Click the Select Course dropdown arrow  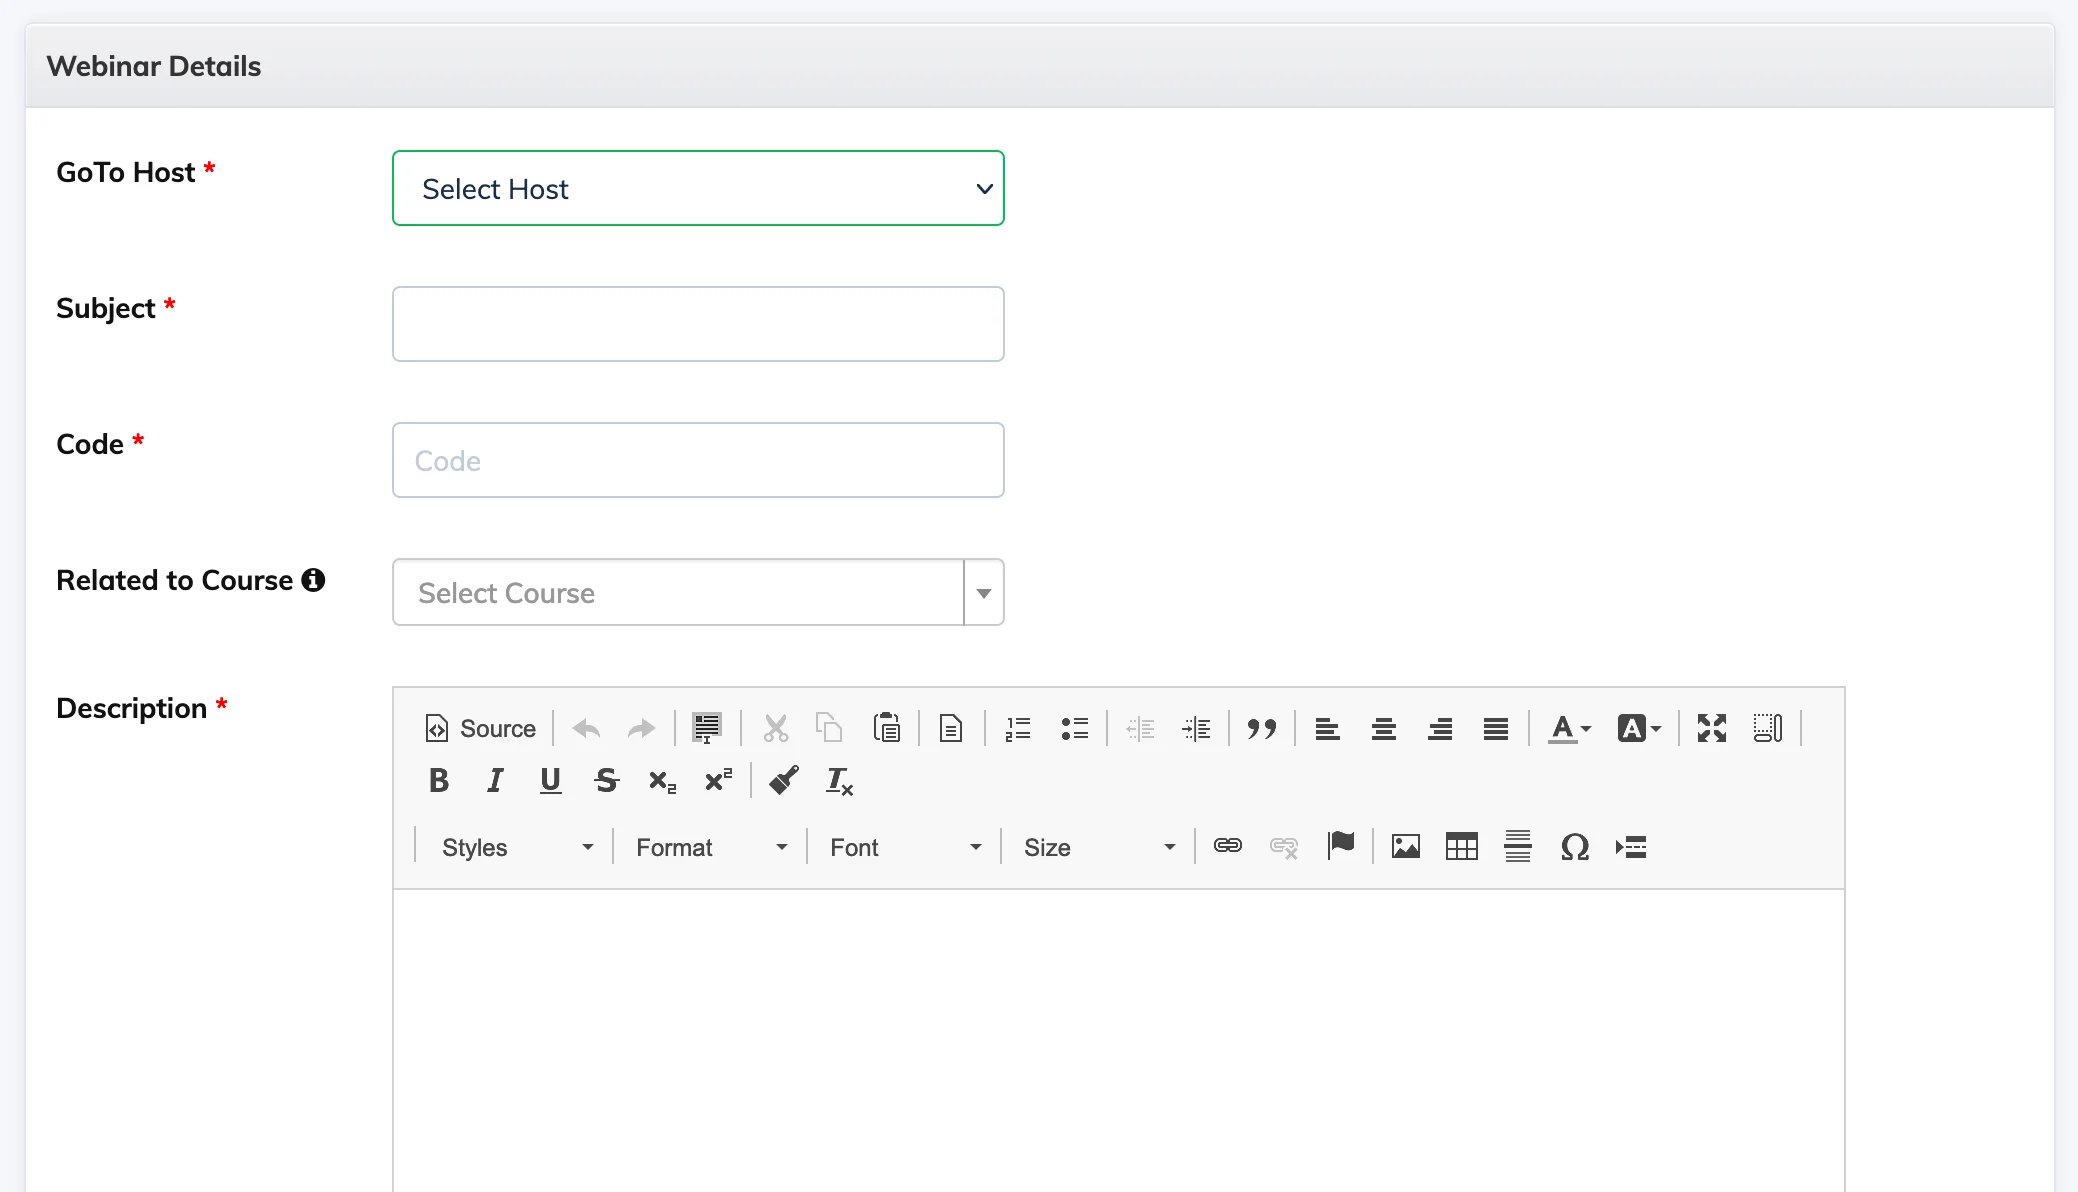984,593
